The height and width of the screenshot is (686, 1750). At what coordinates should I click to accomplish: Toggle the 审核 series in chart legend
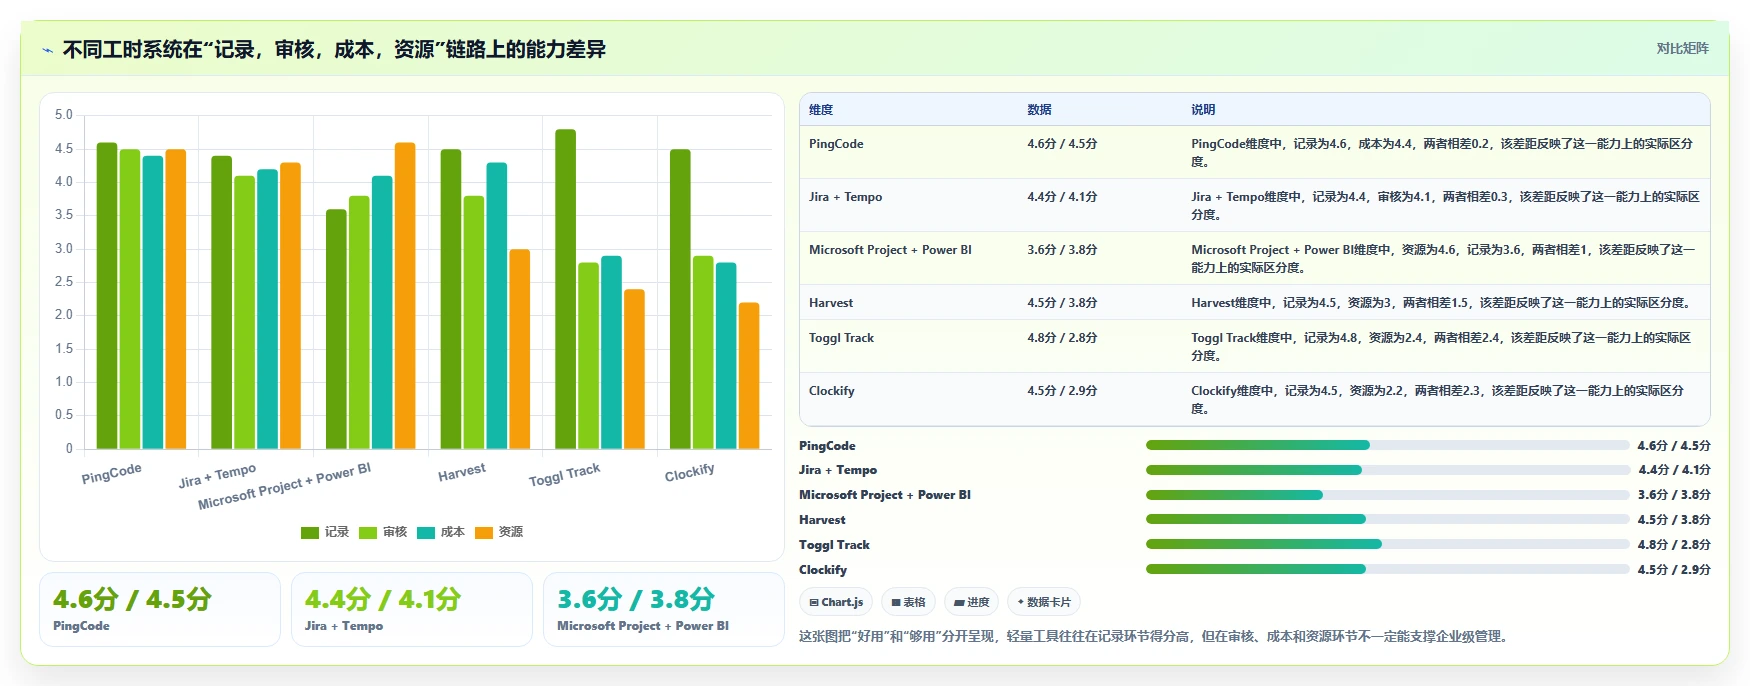383,532
